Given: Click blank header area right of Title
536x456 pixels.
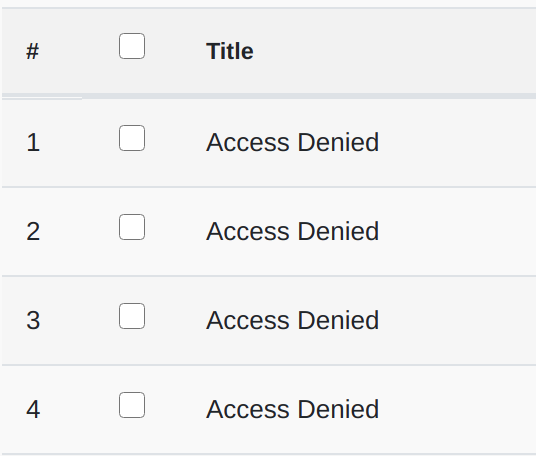Looking at the screenshot, I should (395, 51).
